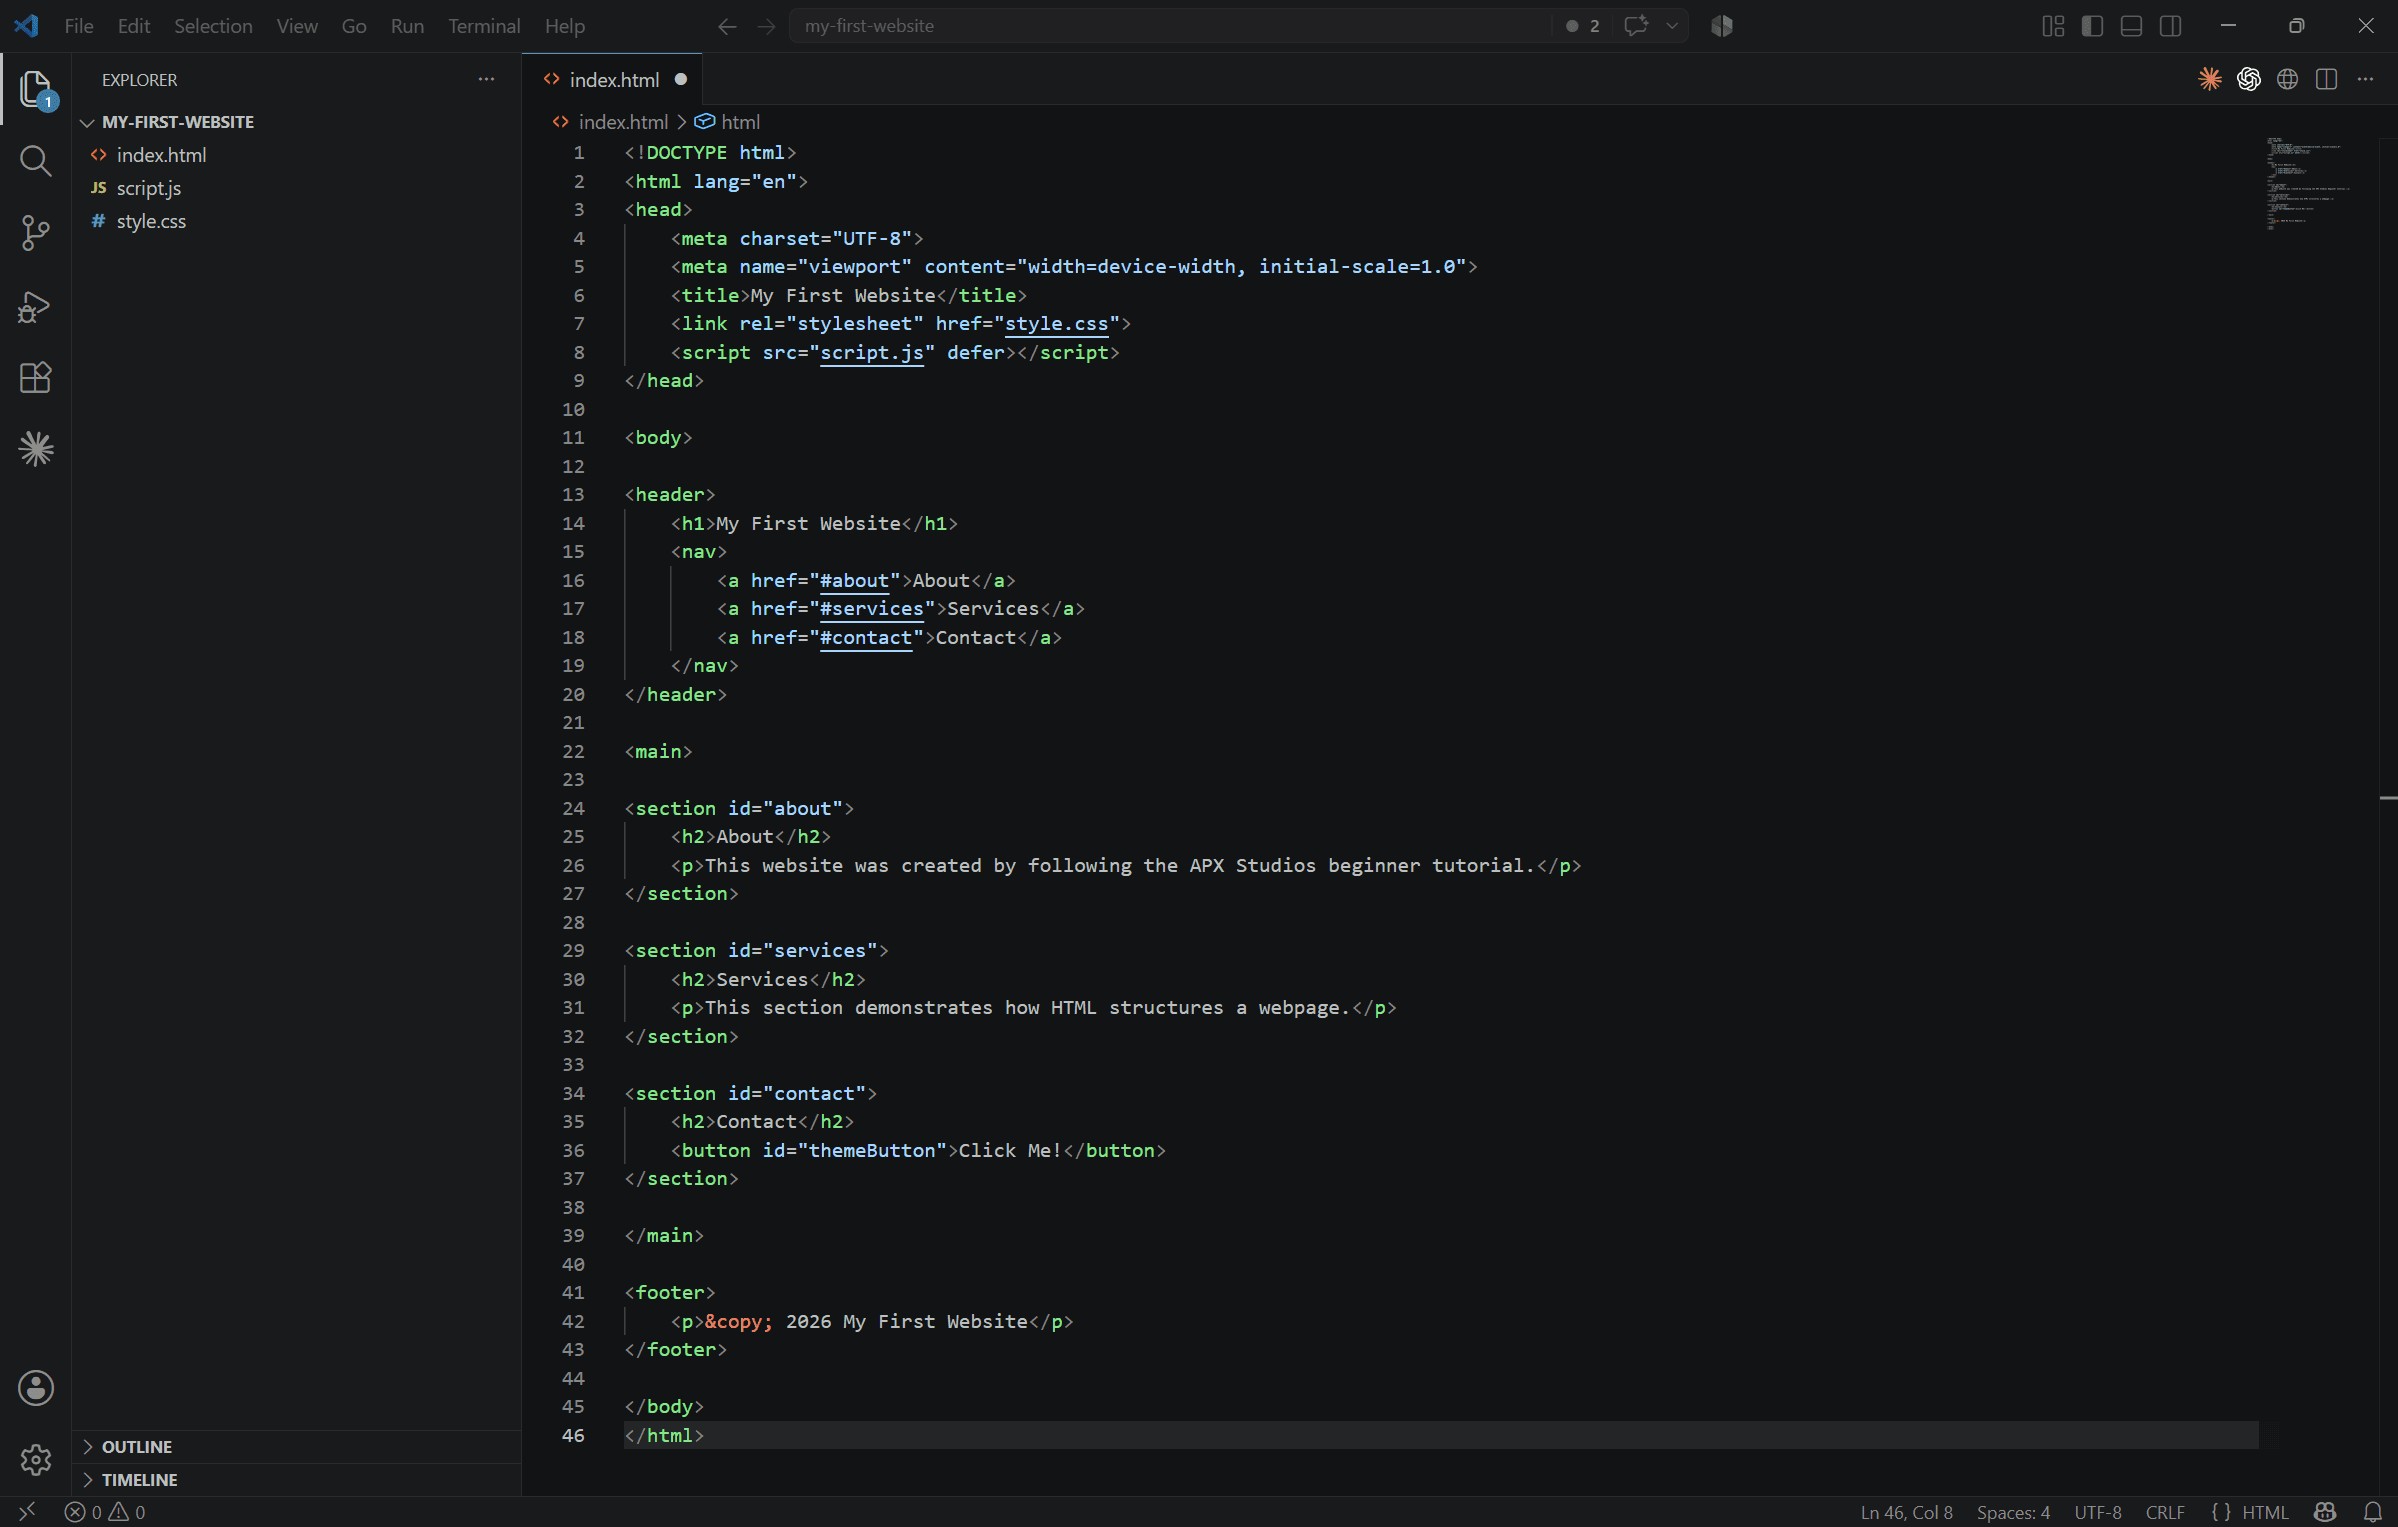This screenshot has height=1527, width=2398.
Task: Click the remote window indicator in status bar
Action: pos(27,1511)
